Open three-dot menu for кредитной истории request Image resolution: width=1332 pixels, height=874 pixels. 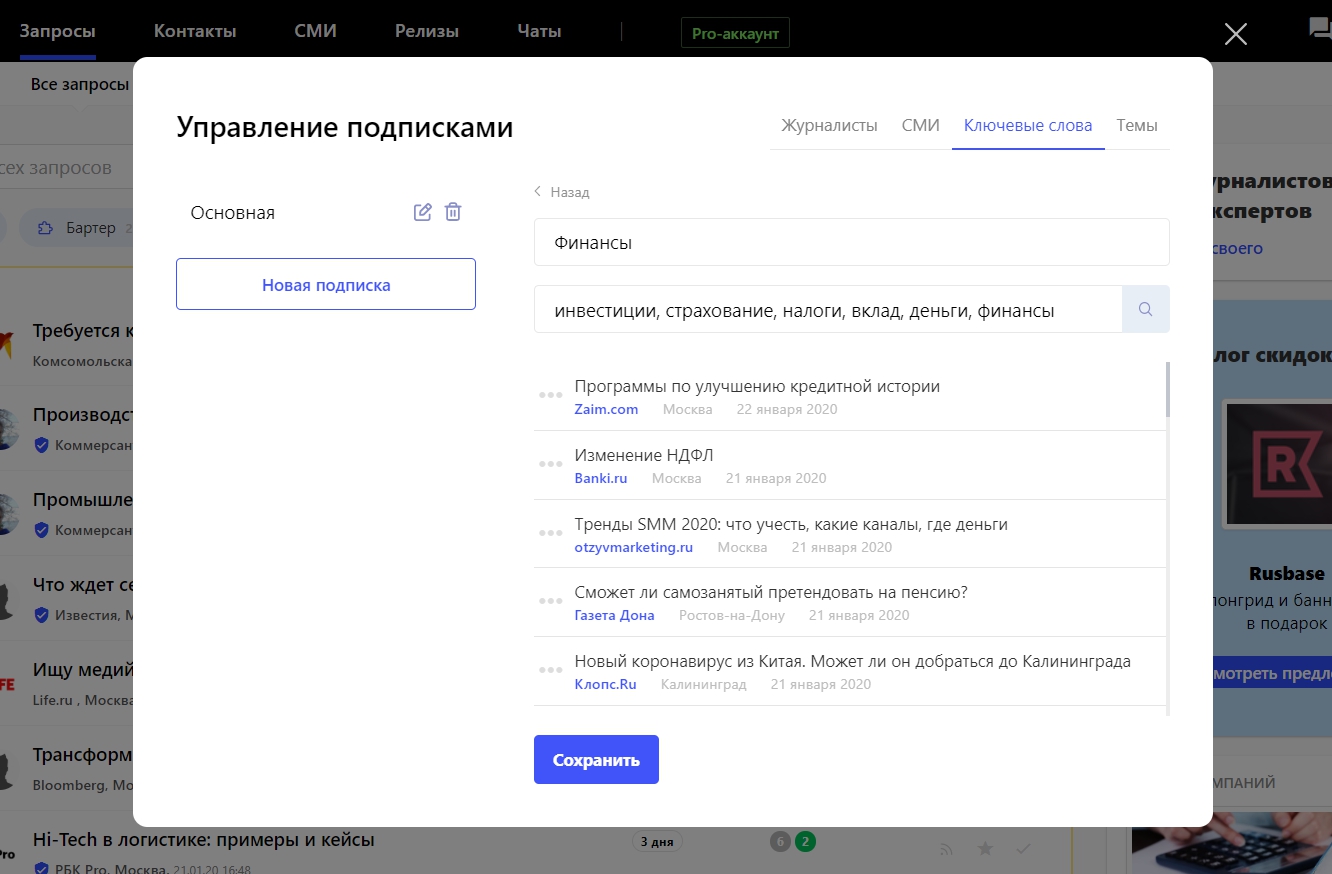click(550, 395)
